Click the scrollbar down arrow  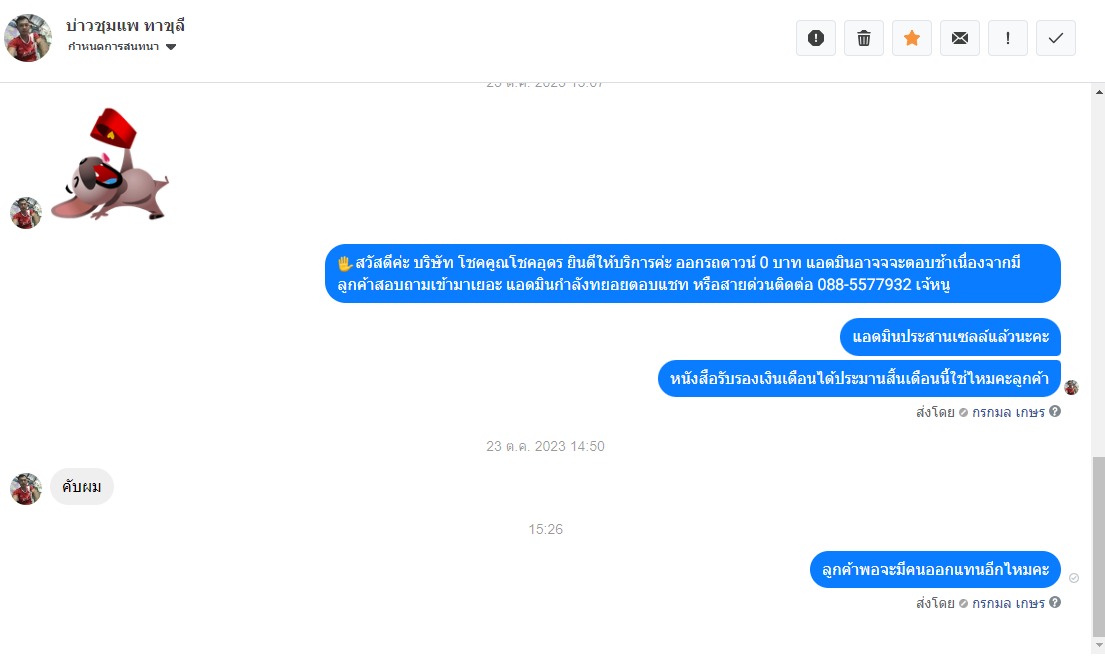[1099, 645]
